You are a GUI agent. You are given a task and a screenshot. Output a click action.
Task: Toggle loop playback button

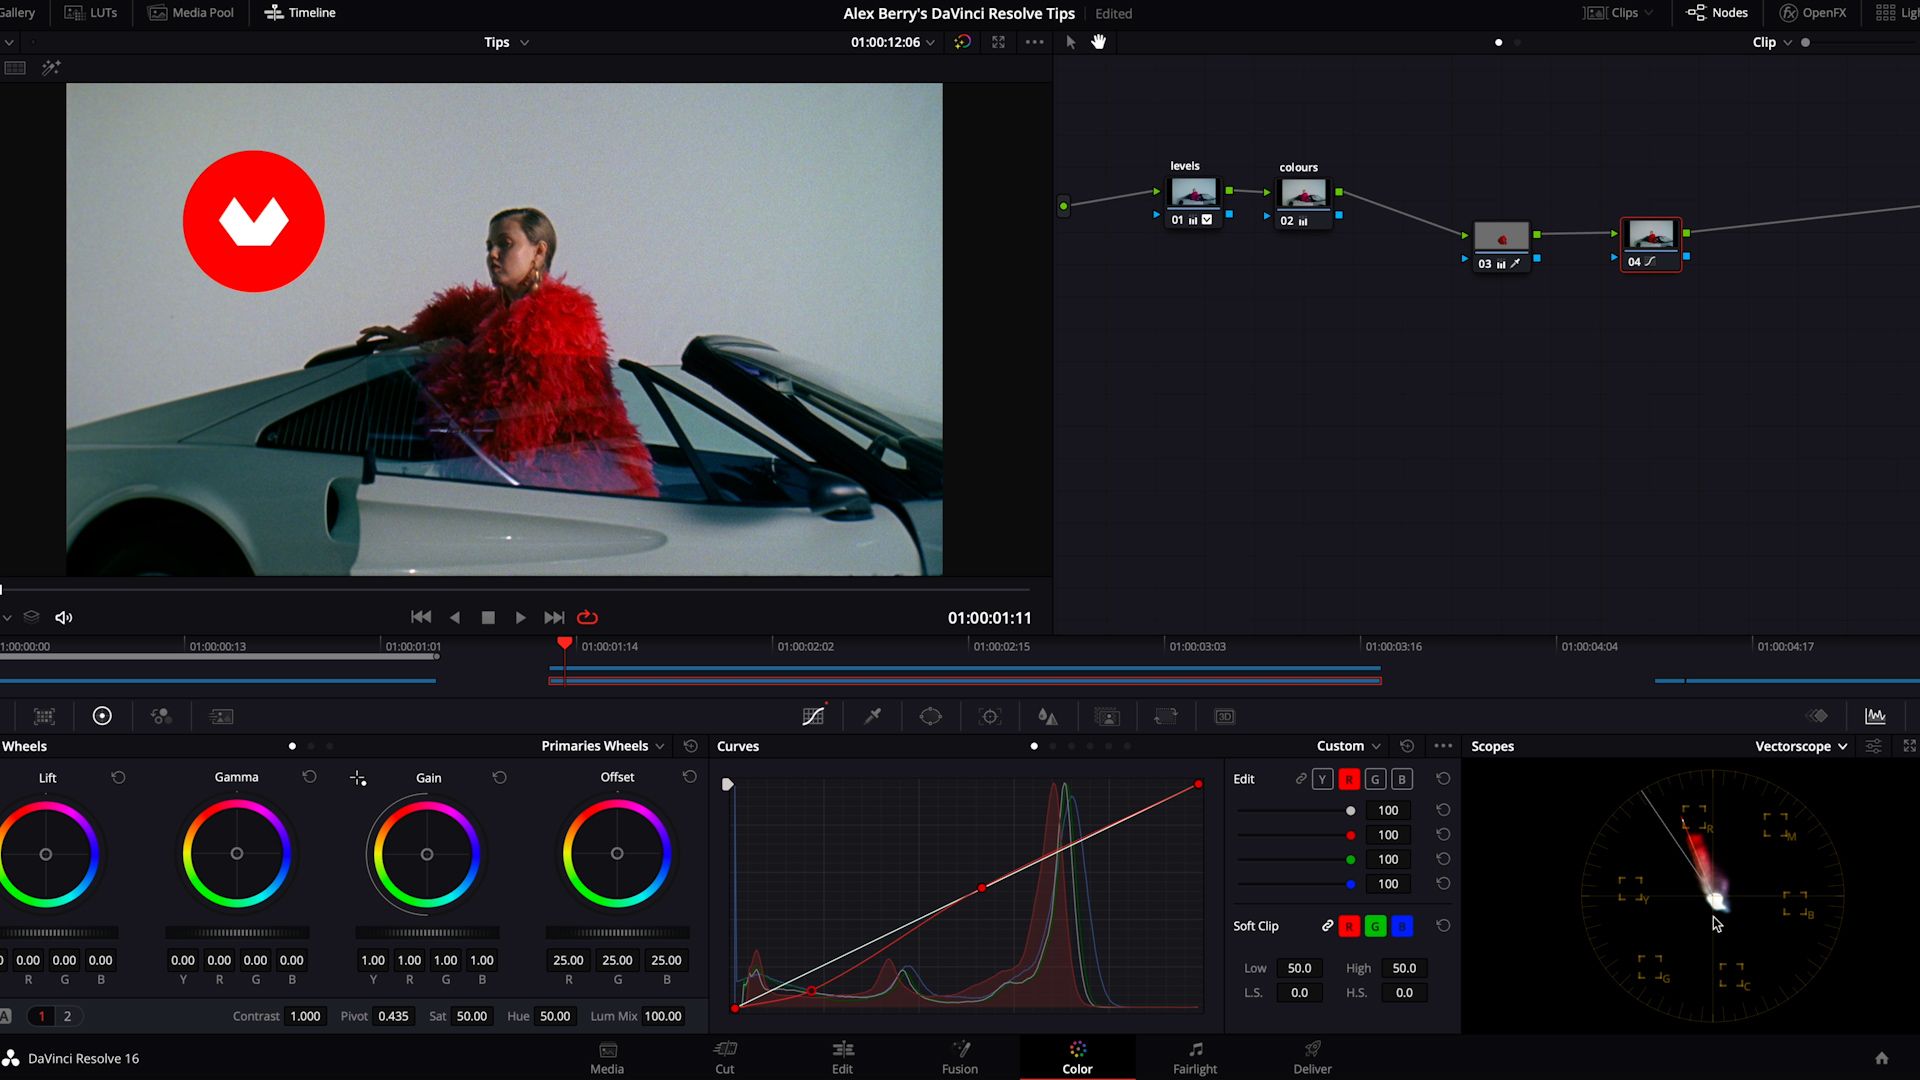coord(587,618)
